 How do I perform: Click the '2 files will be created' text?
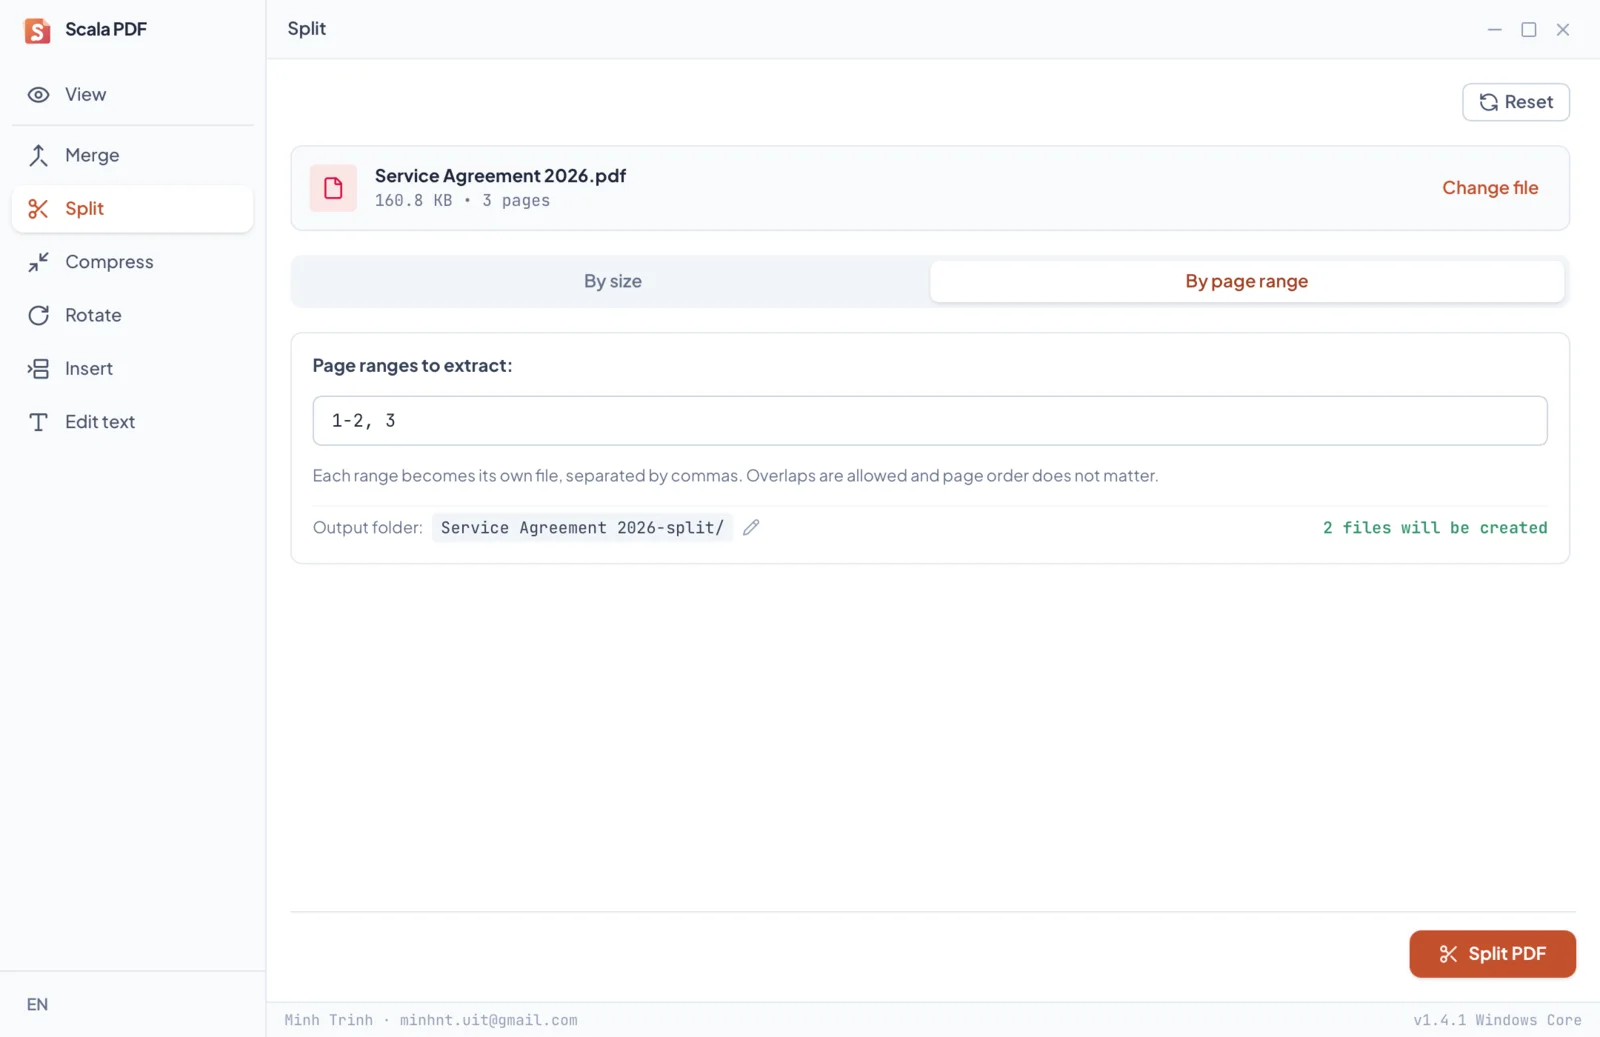coord(1435,528)
